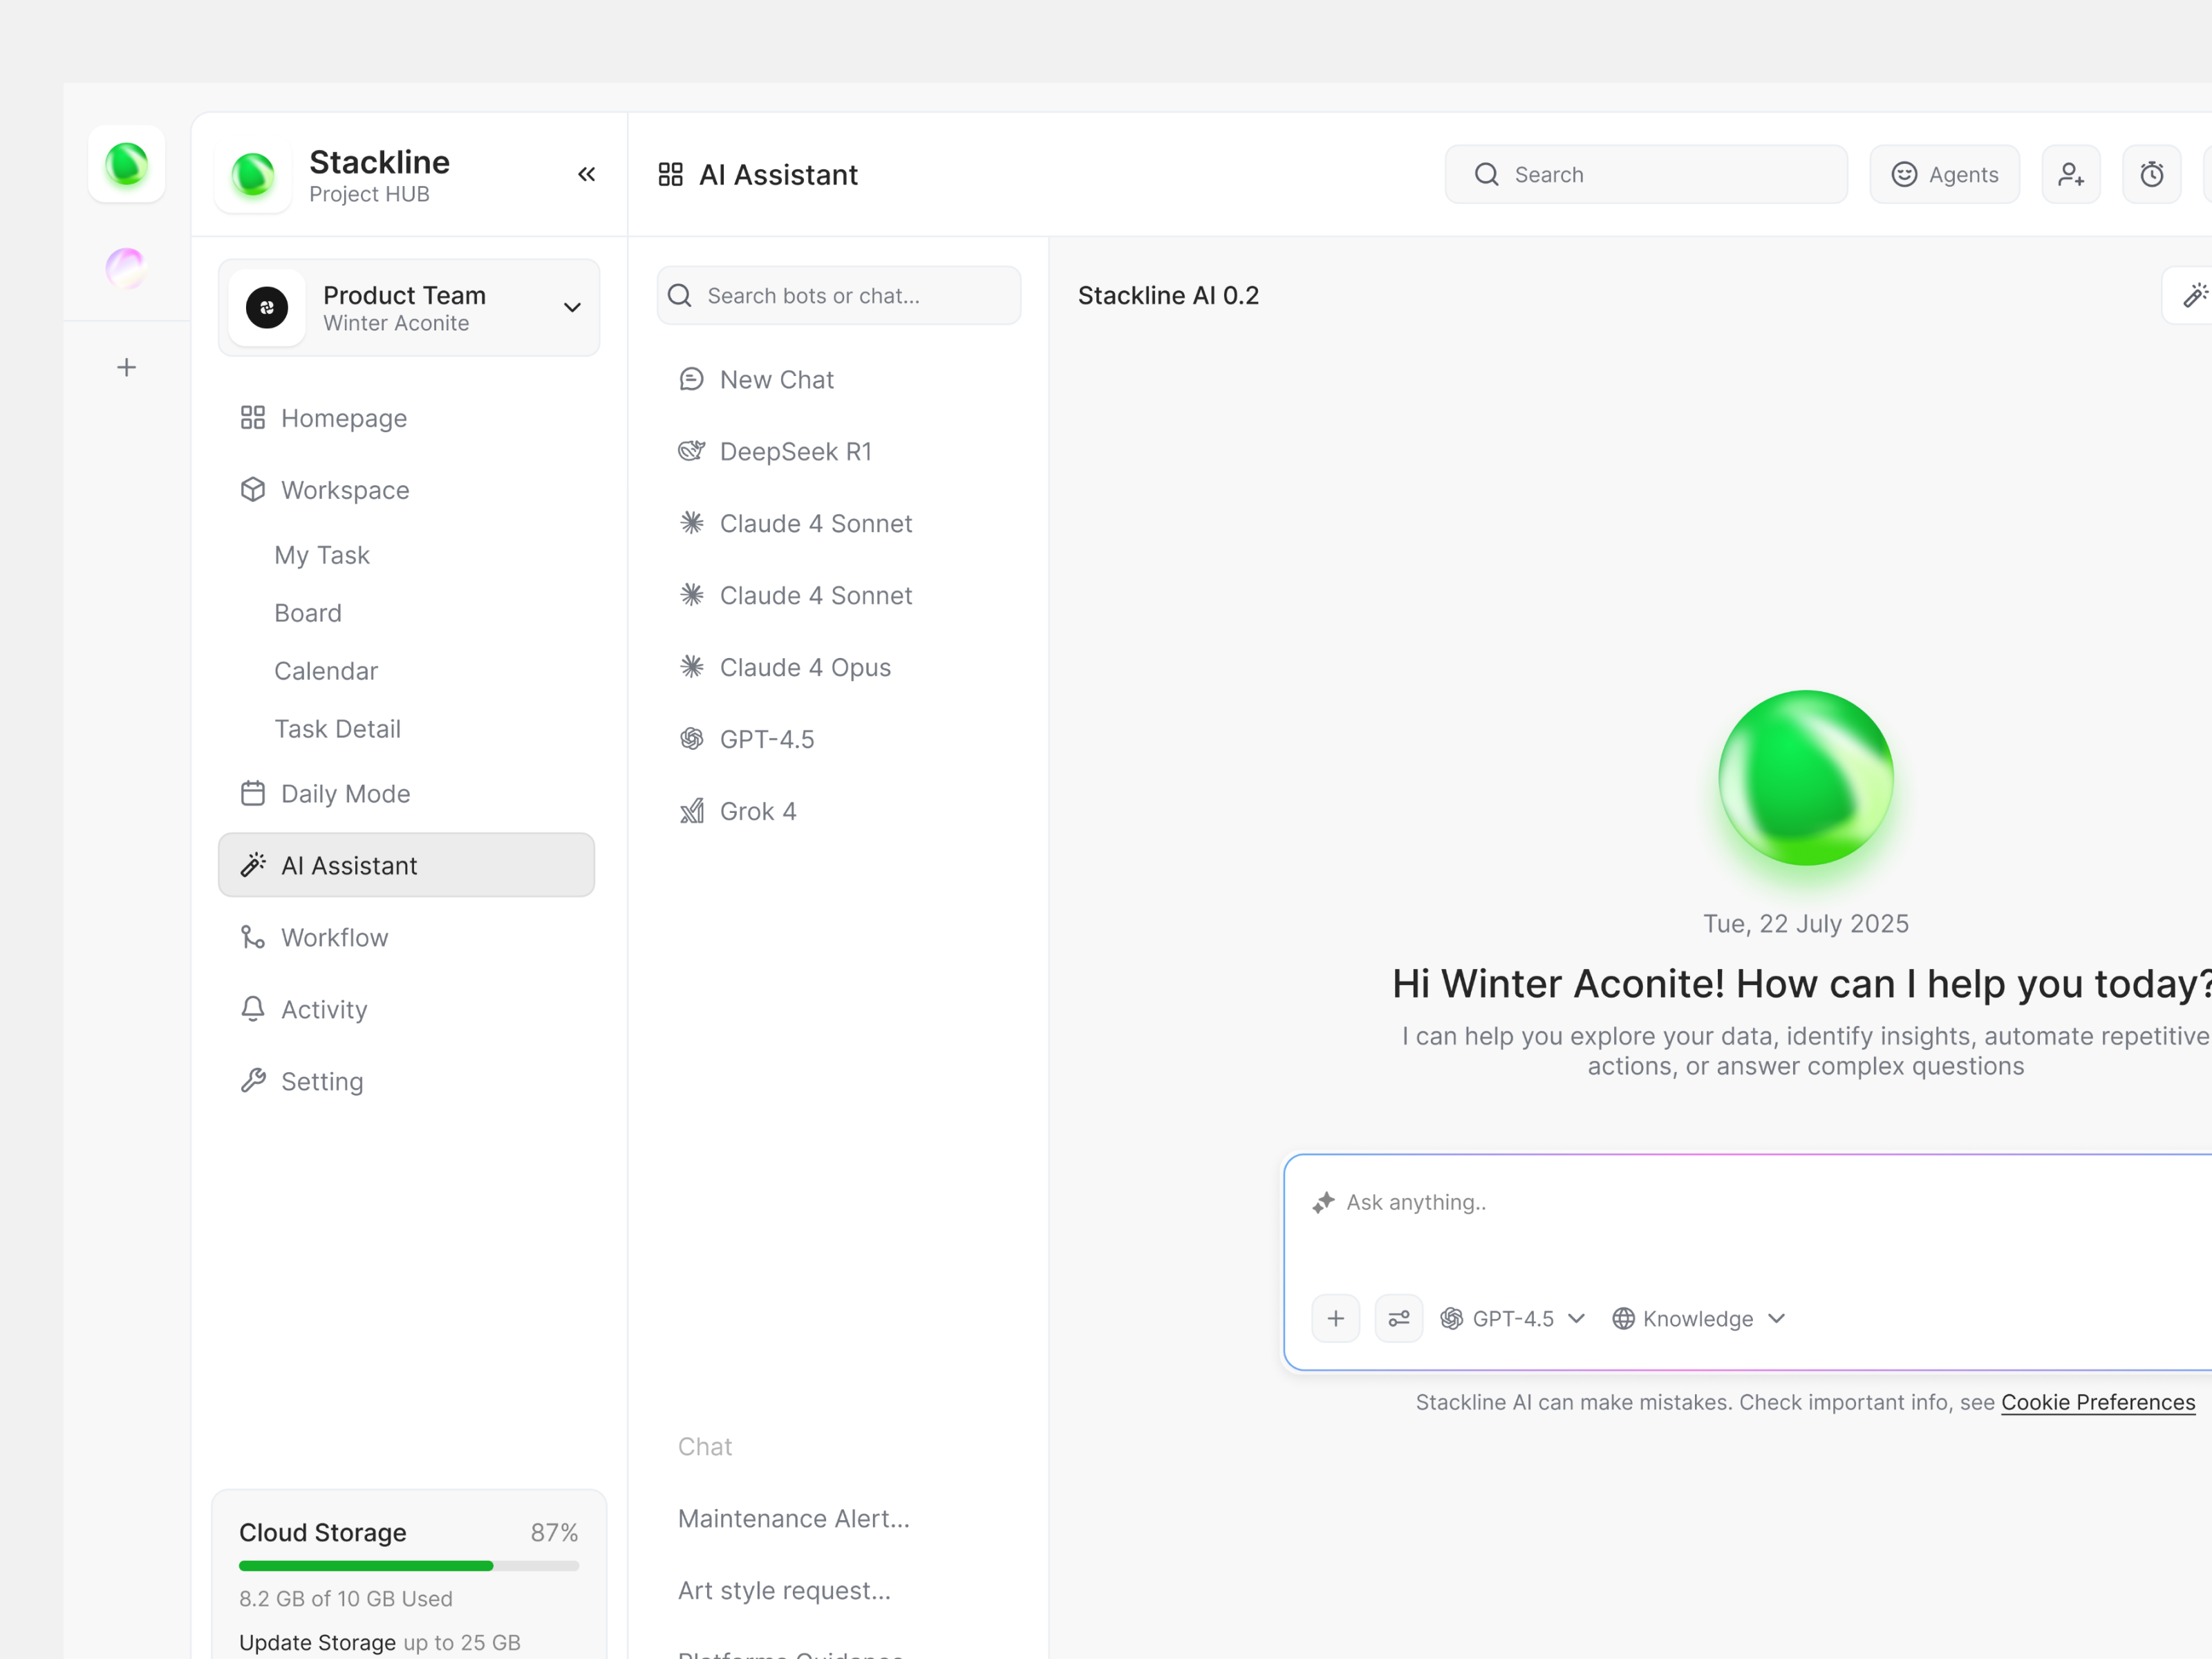This screenshot has width=2212, height=1659.
Task: Open Setting using the wrench icon
Action: [x=253, y=1081]
